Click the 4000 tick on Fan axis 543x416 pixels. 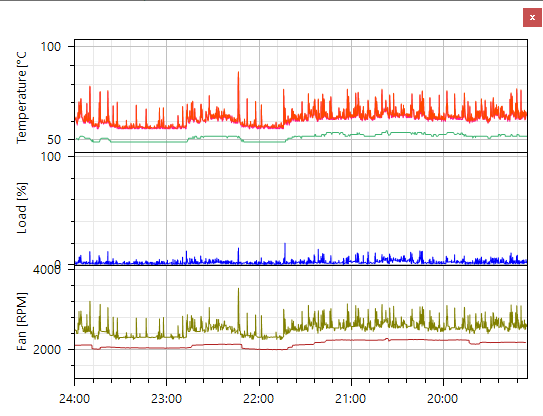[47, 269]
